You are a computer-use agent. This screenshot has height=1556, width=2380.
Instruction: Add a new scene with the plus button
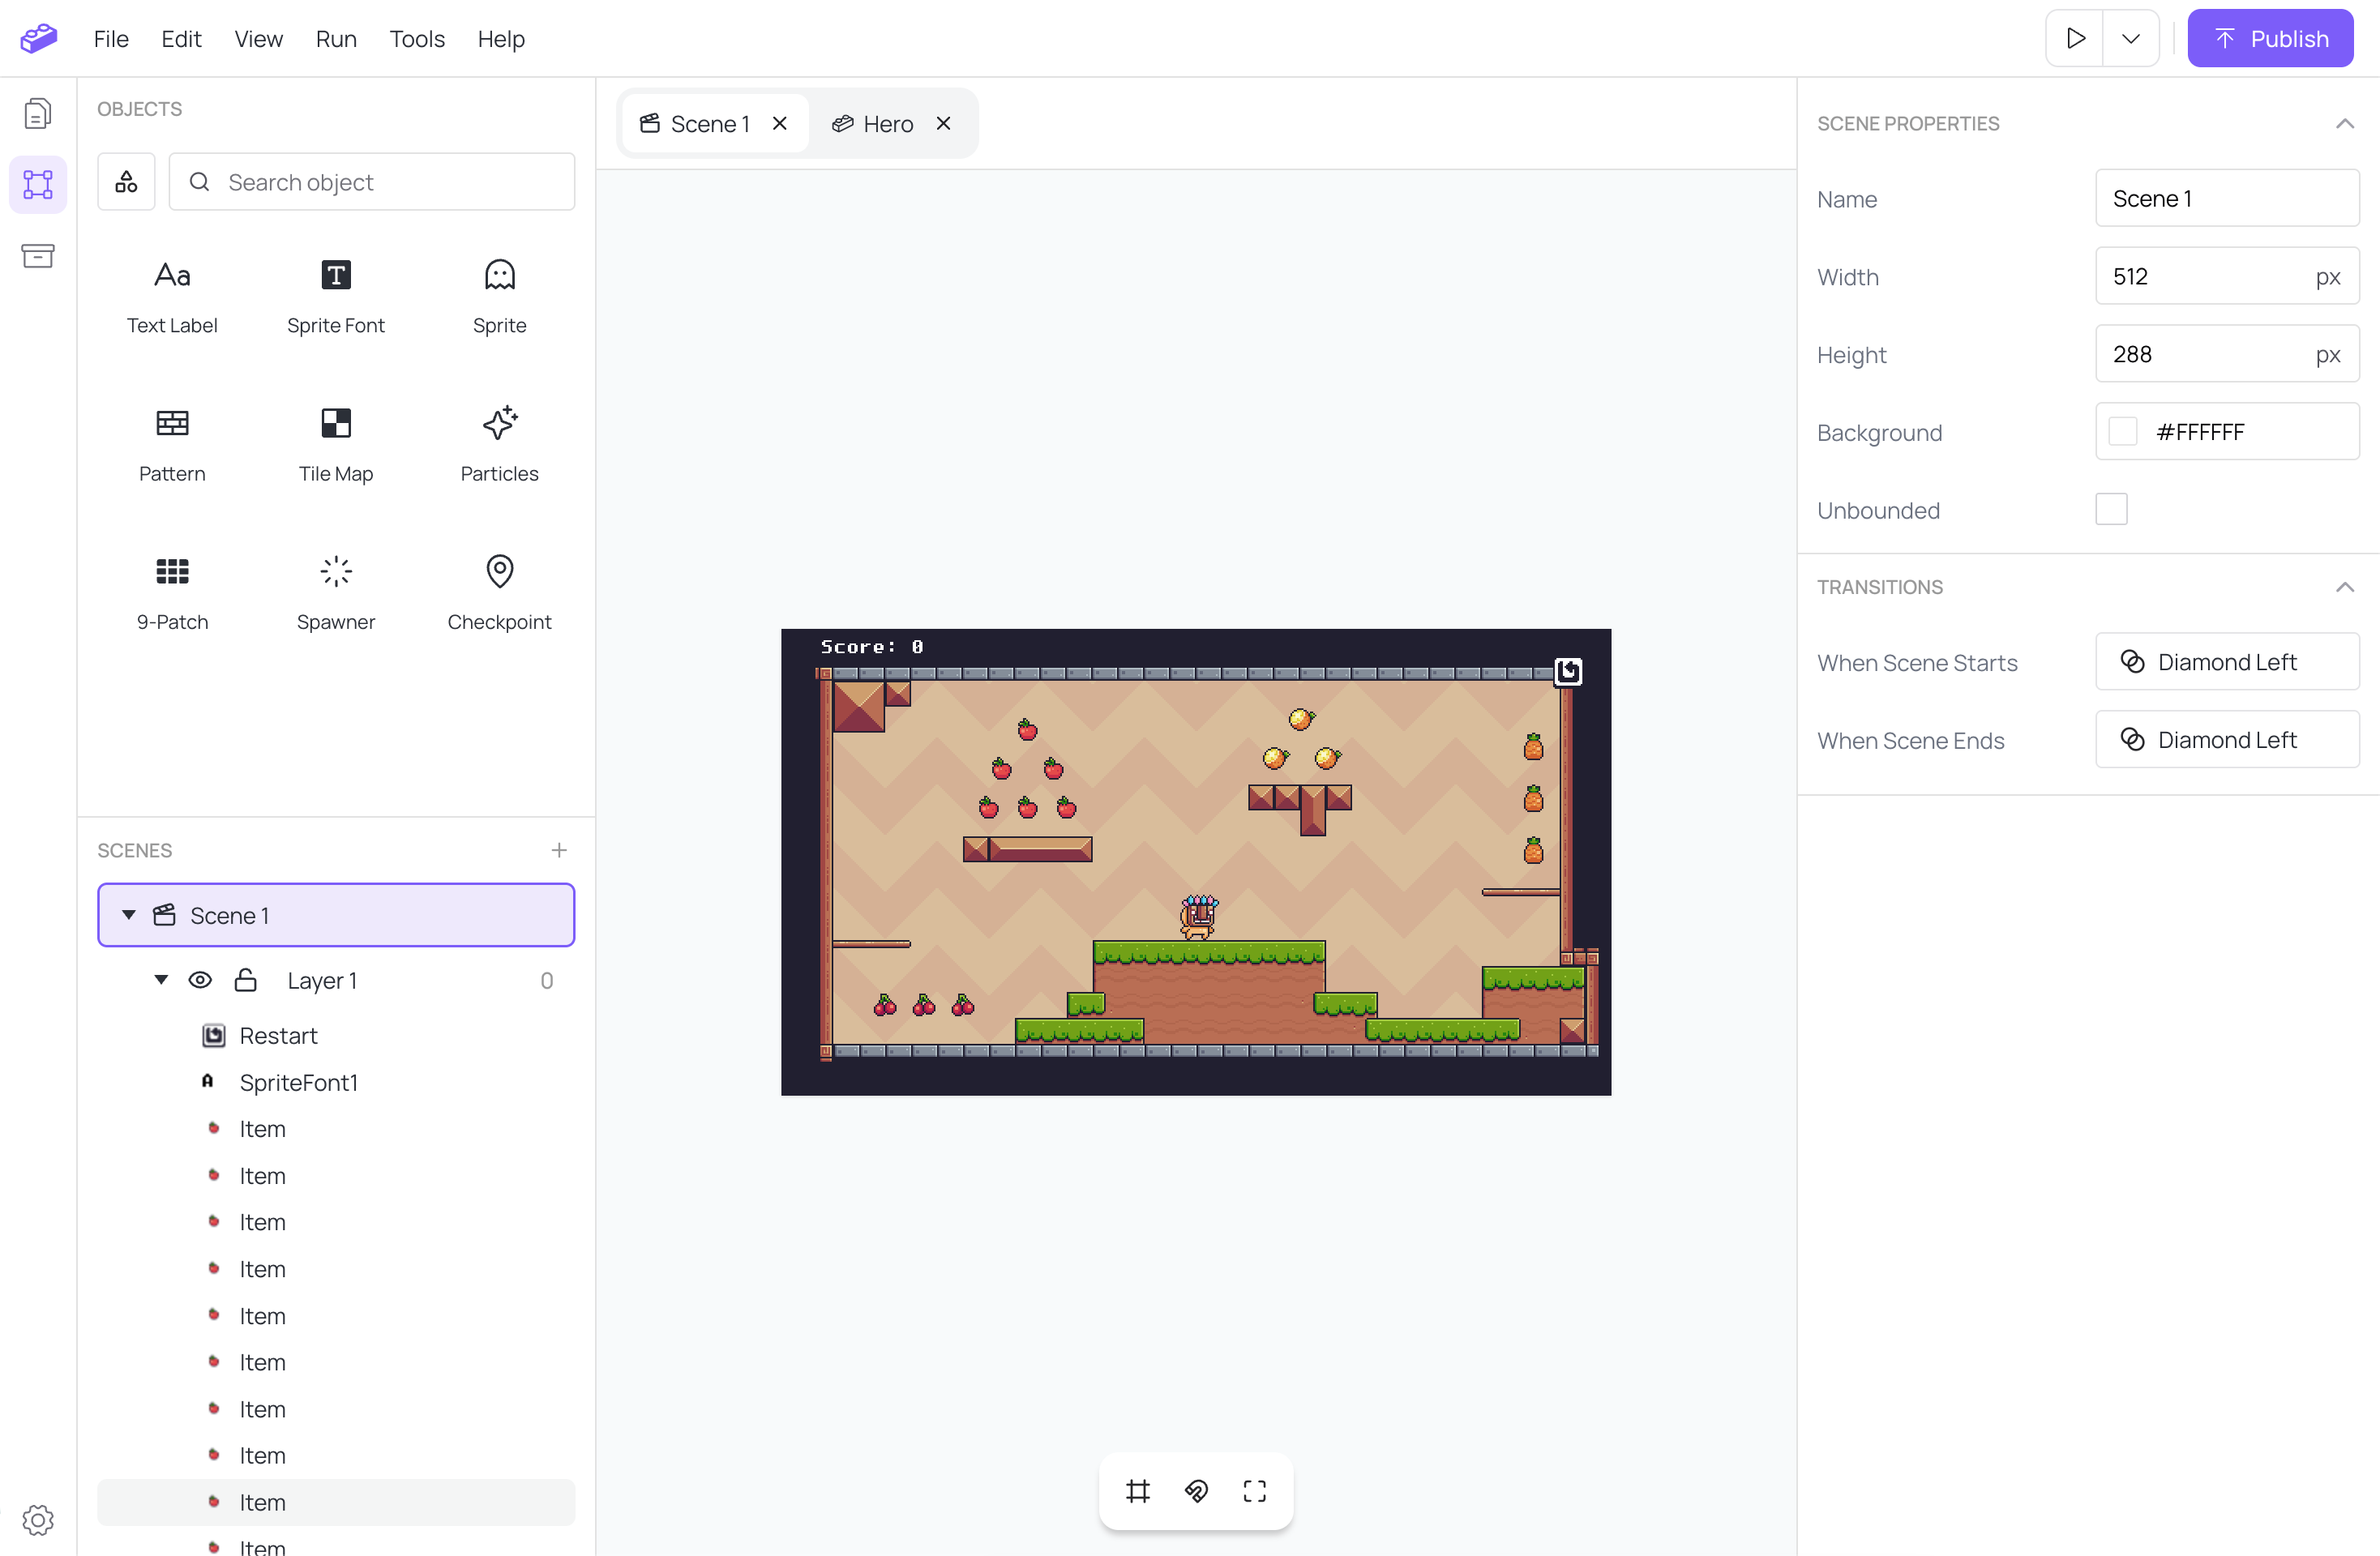pos(559,849)
